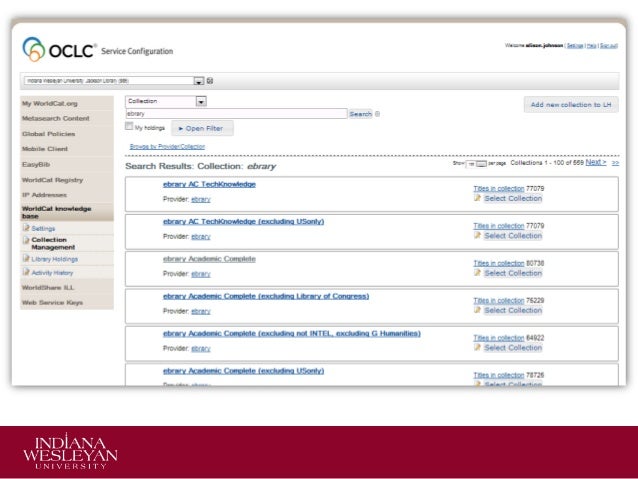Click the Search button
638x479 pixels.
[x=361, y=114]
